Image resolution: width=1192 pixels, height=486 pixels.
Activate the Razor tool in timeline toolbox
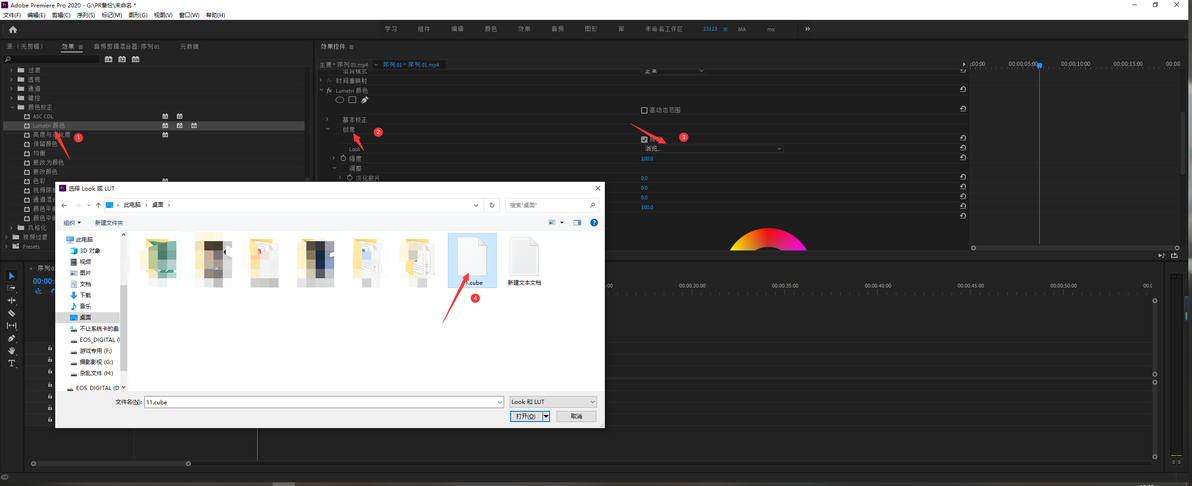pos(11,313)
